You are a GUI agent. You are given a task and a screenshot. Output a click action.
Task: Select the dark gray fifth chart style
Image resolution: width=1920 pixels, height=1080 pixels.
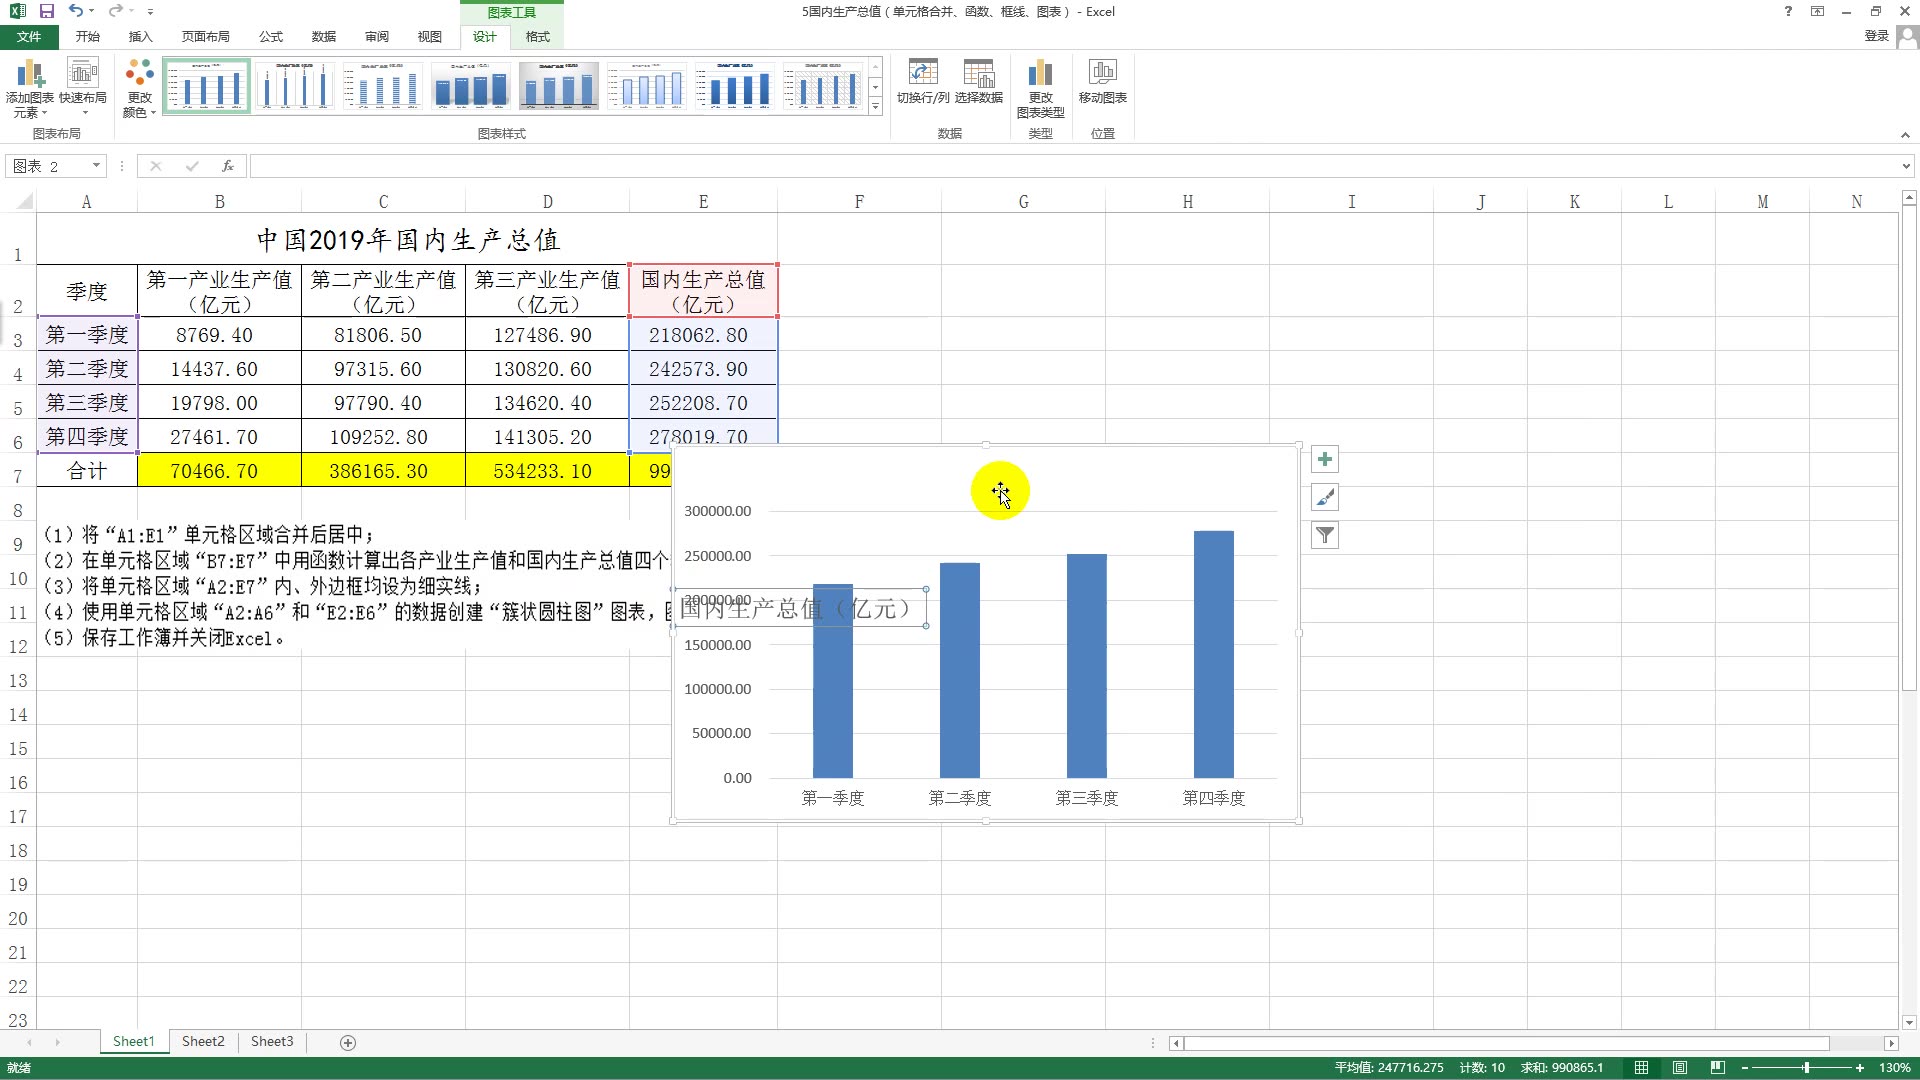click(x=559, y=86)
